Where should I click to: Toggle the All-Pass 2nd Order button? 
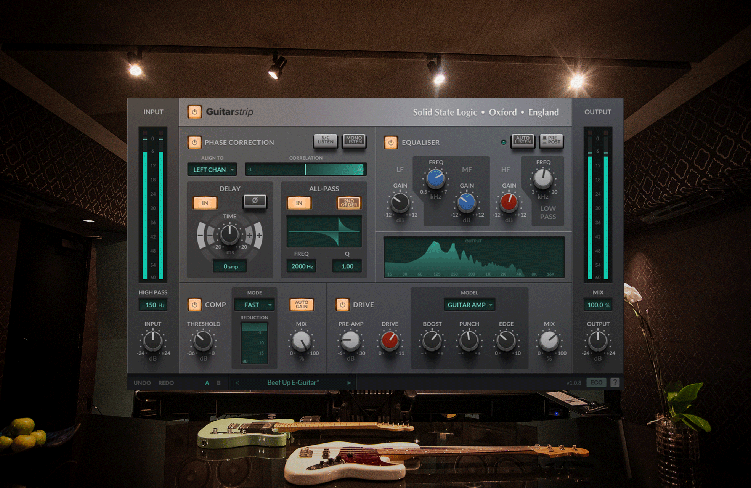click(x=349, y=203)
